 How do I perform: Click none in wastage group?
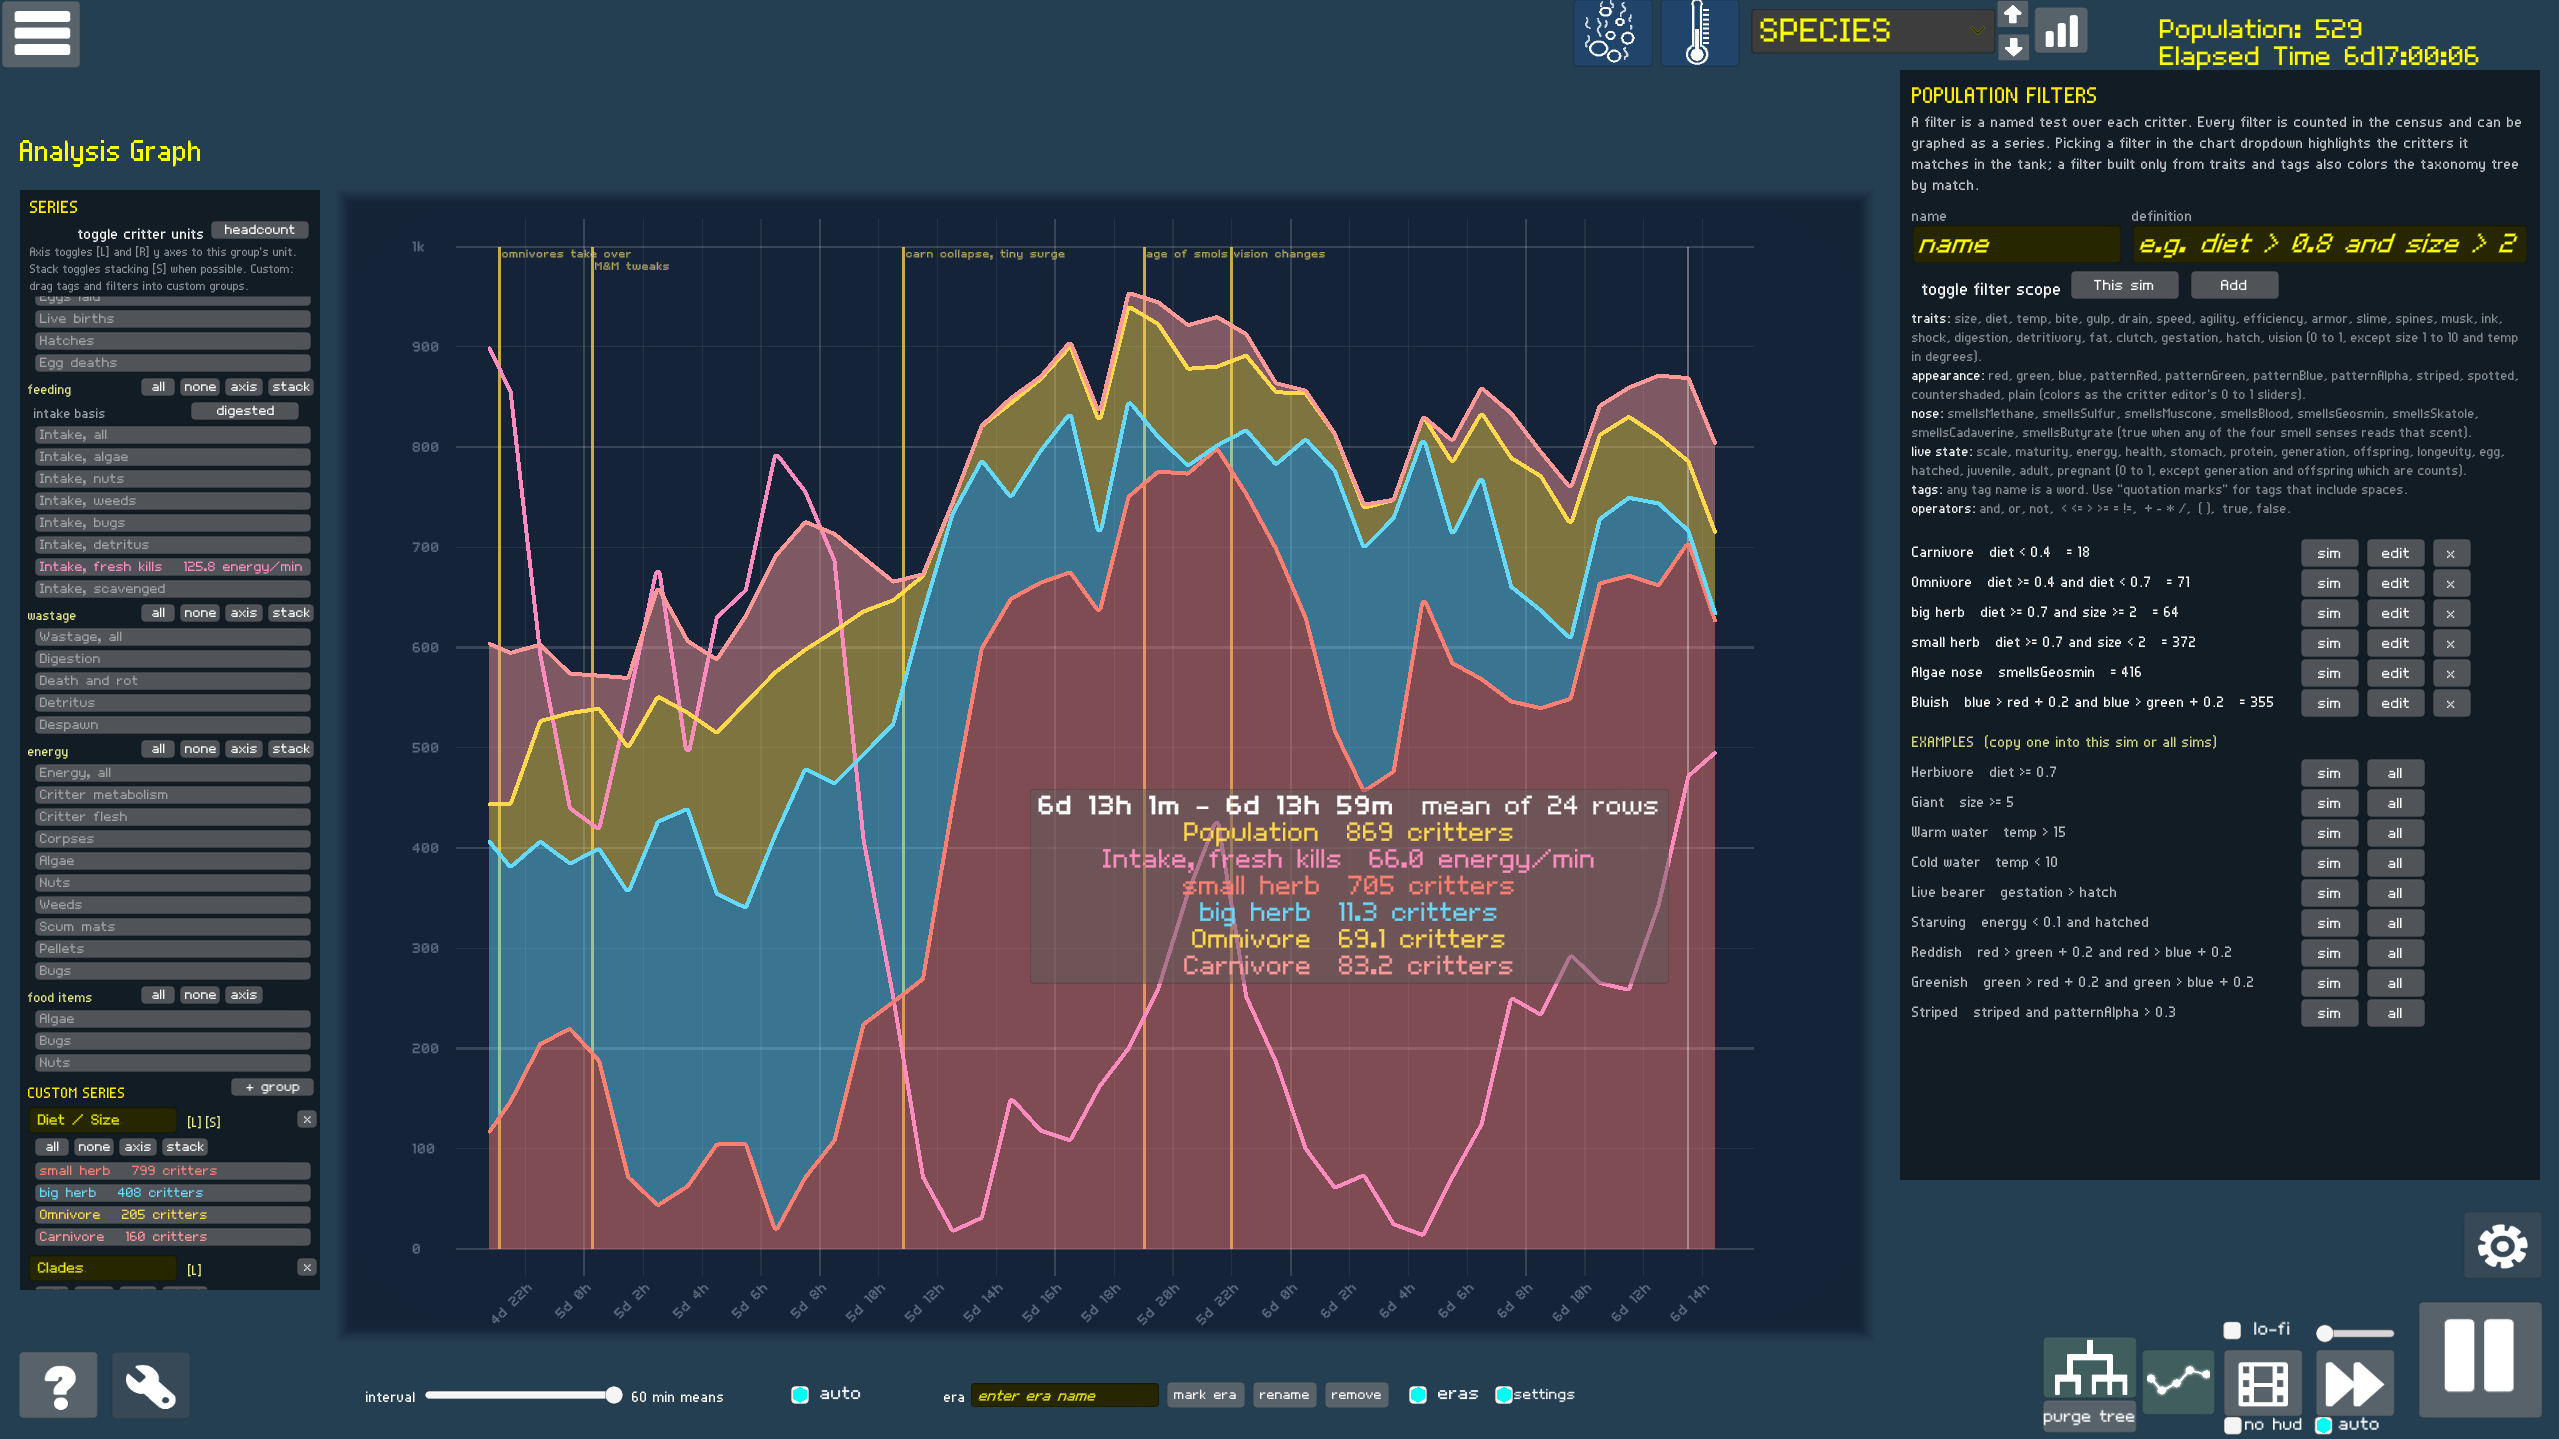pos(200,613)
